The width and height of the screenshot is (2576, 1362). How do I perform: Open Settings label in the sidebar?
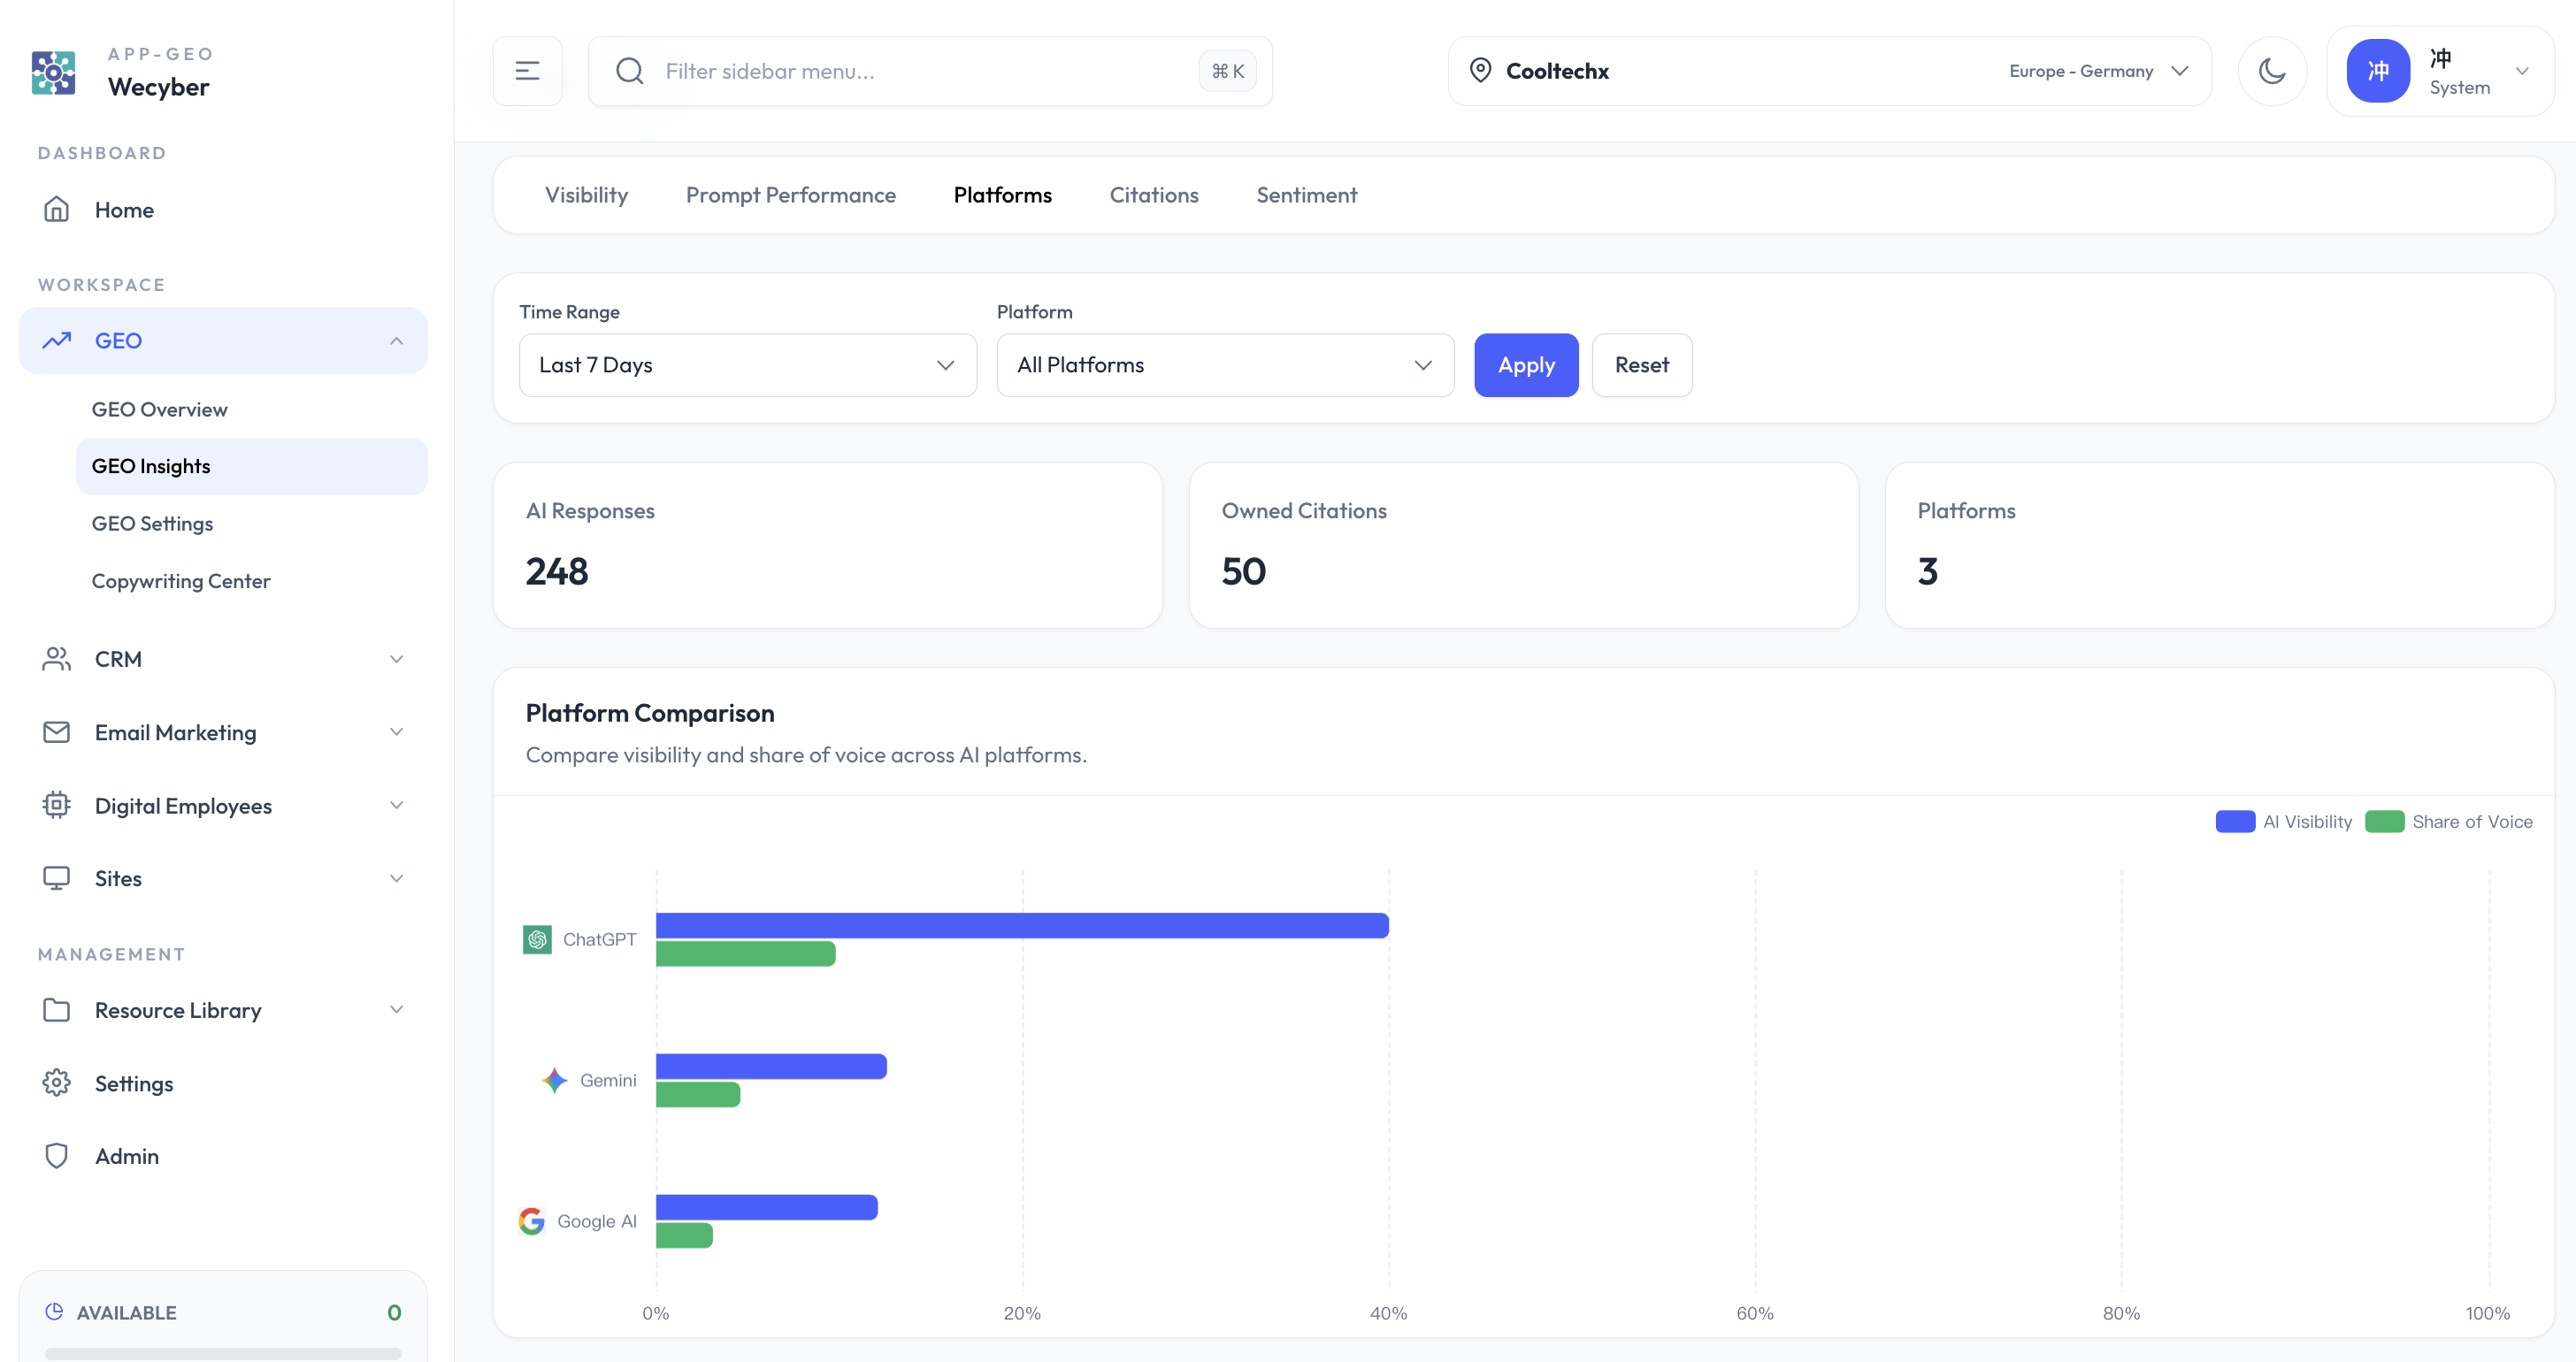[134, 1084]
